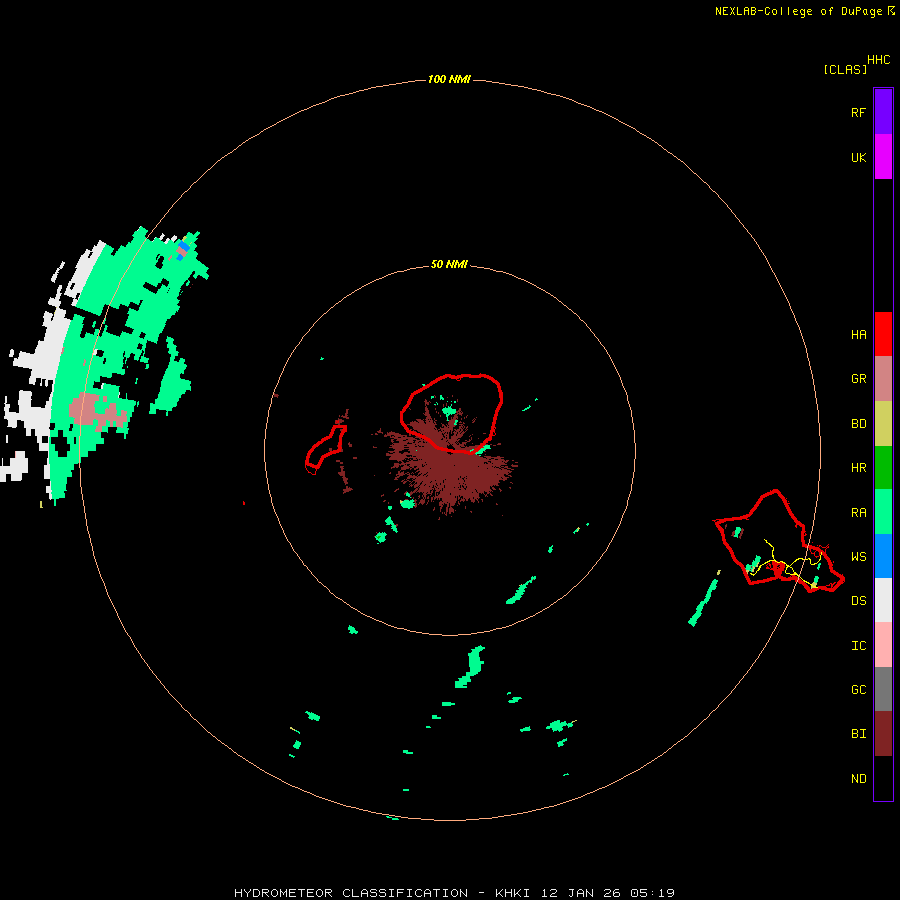The width and height of the screenshot is (900, 900).
Task: Click the HA red legend swatch
Action: pos(883,334)
